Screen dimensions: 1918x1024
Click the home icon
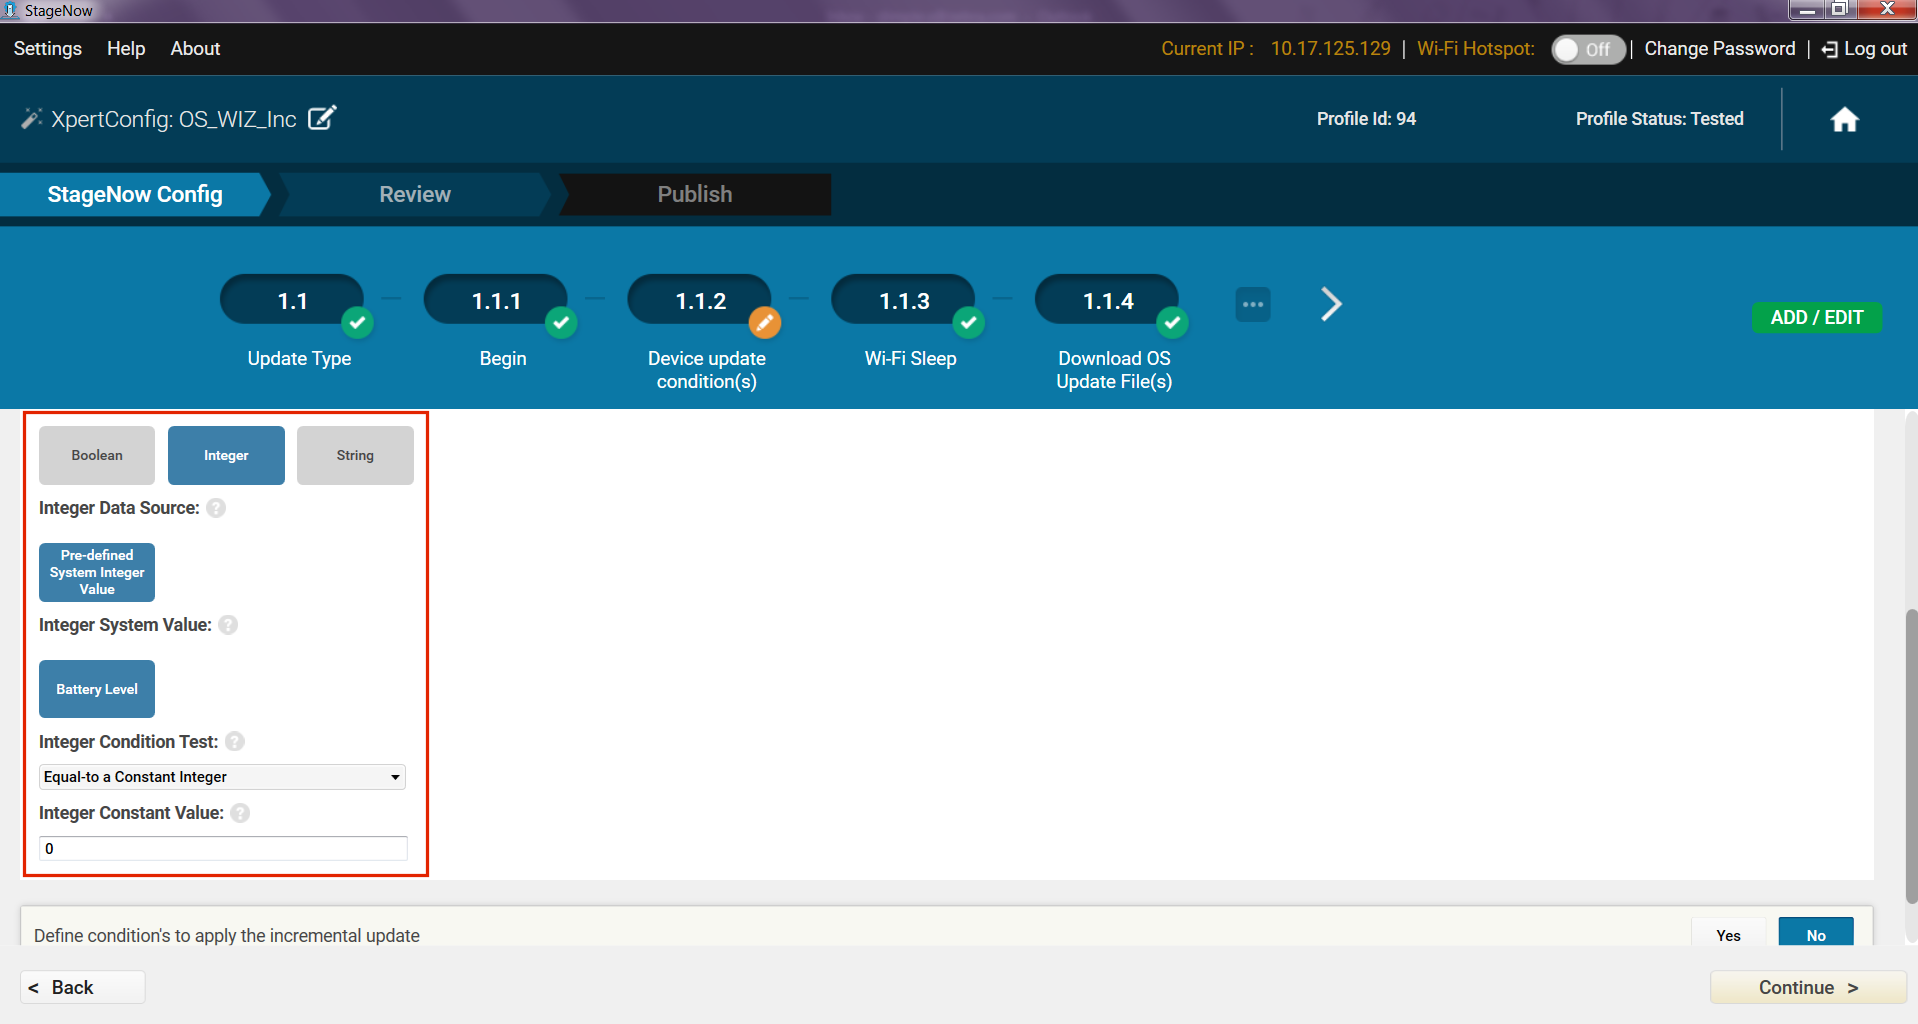[x=1843, y=120]
